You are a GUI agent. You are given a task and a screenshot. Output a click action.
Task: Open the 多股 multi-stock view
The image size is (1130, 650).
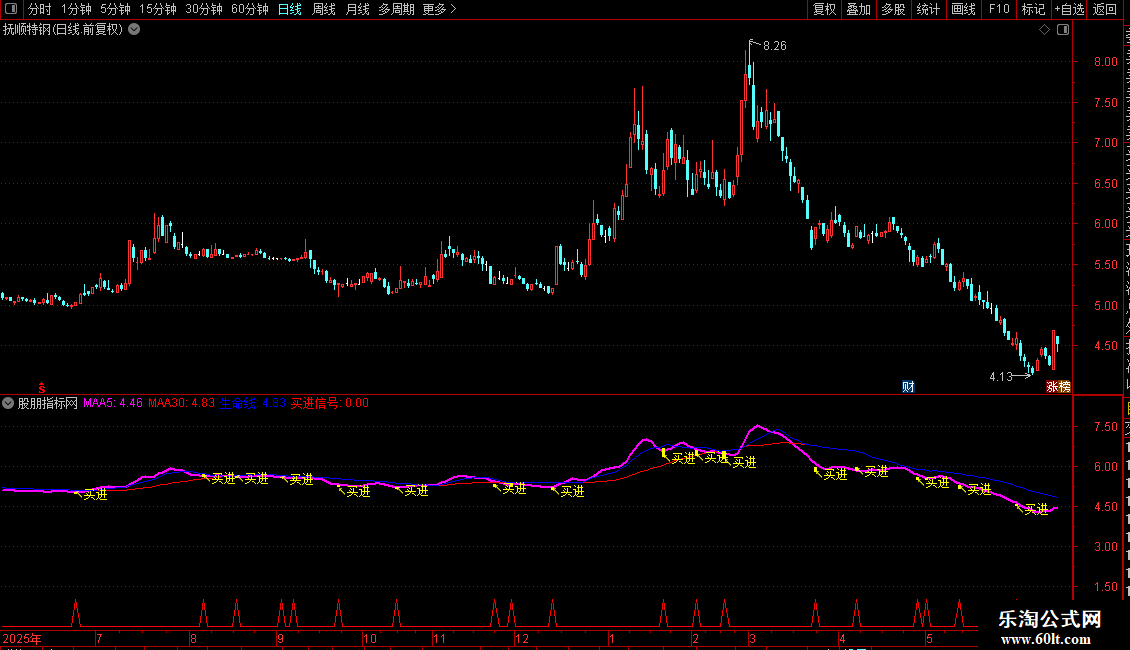pyautogui.click(x=893, y=9)
